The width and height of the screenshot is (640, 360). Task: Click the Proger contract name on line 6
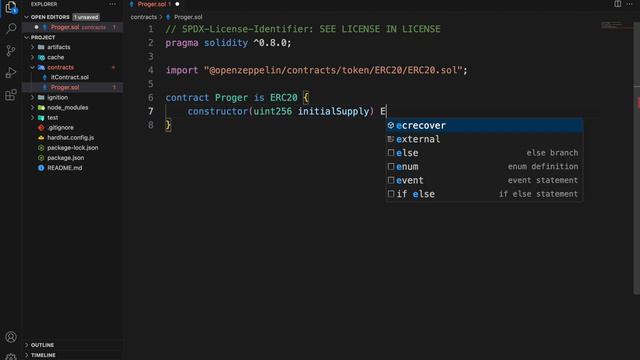[231, 98]
